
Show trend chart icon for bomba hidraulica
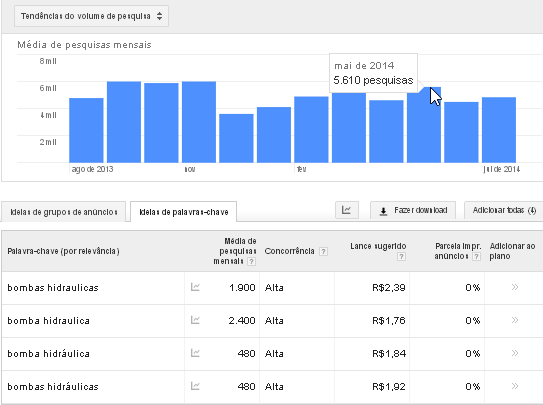[x=195, y=320]
